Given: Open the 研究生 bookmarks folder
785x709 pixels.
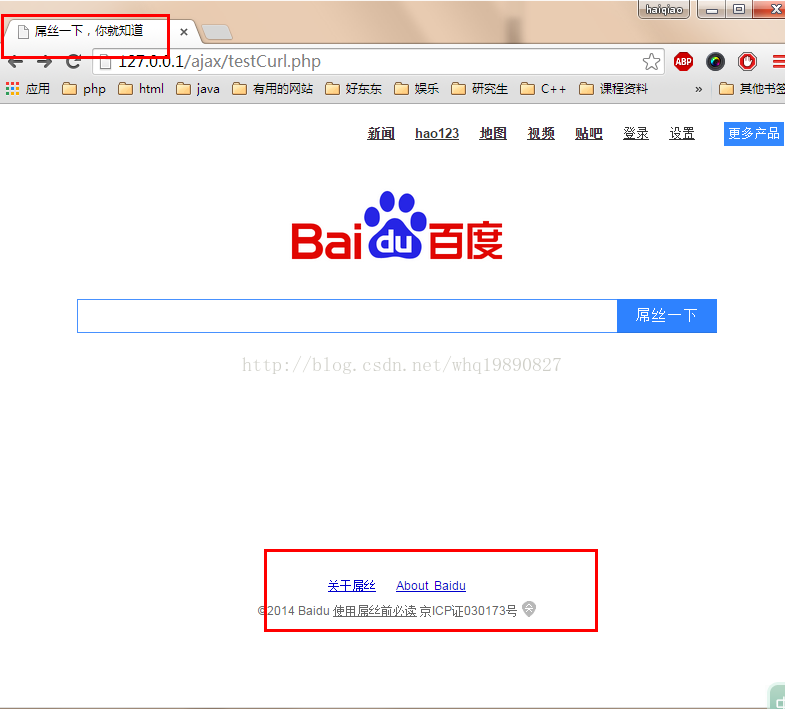Looking at the screenshot, I should coord(480,89).
